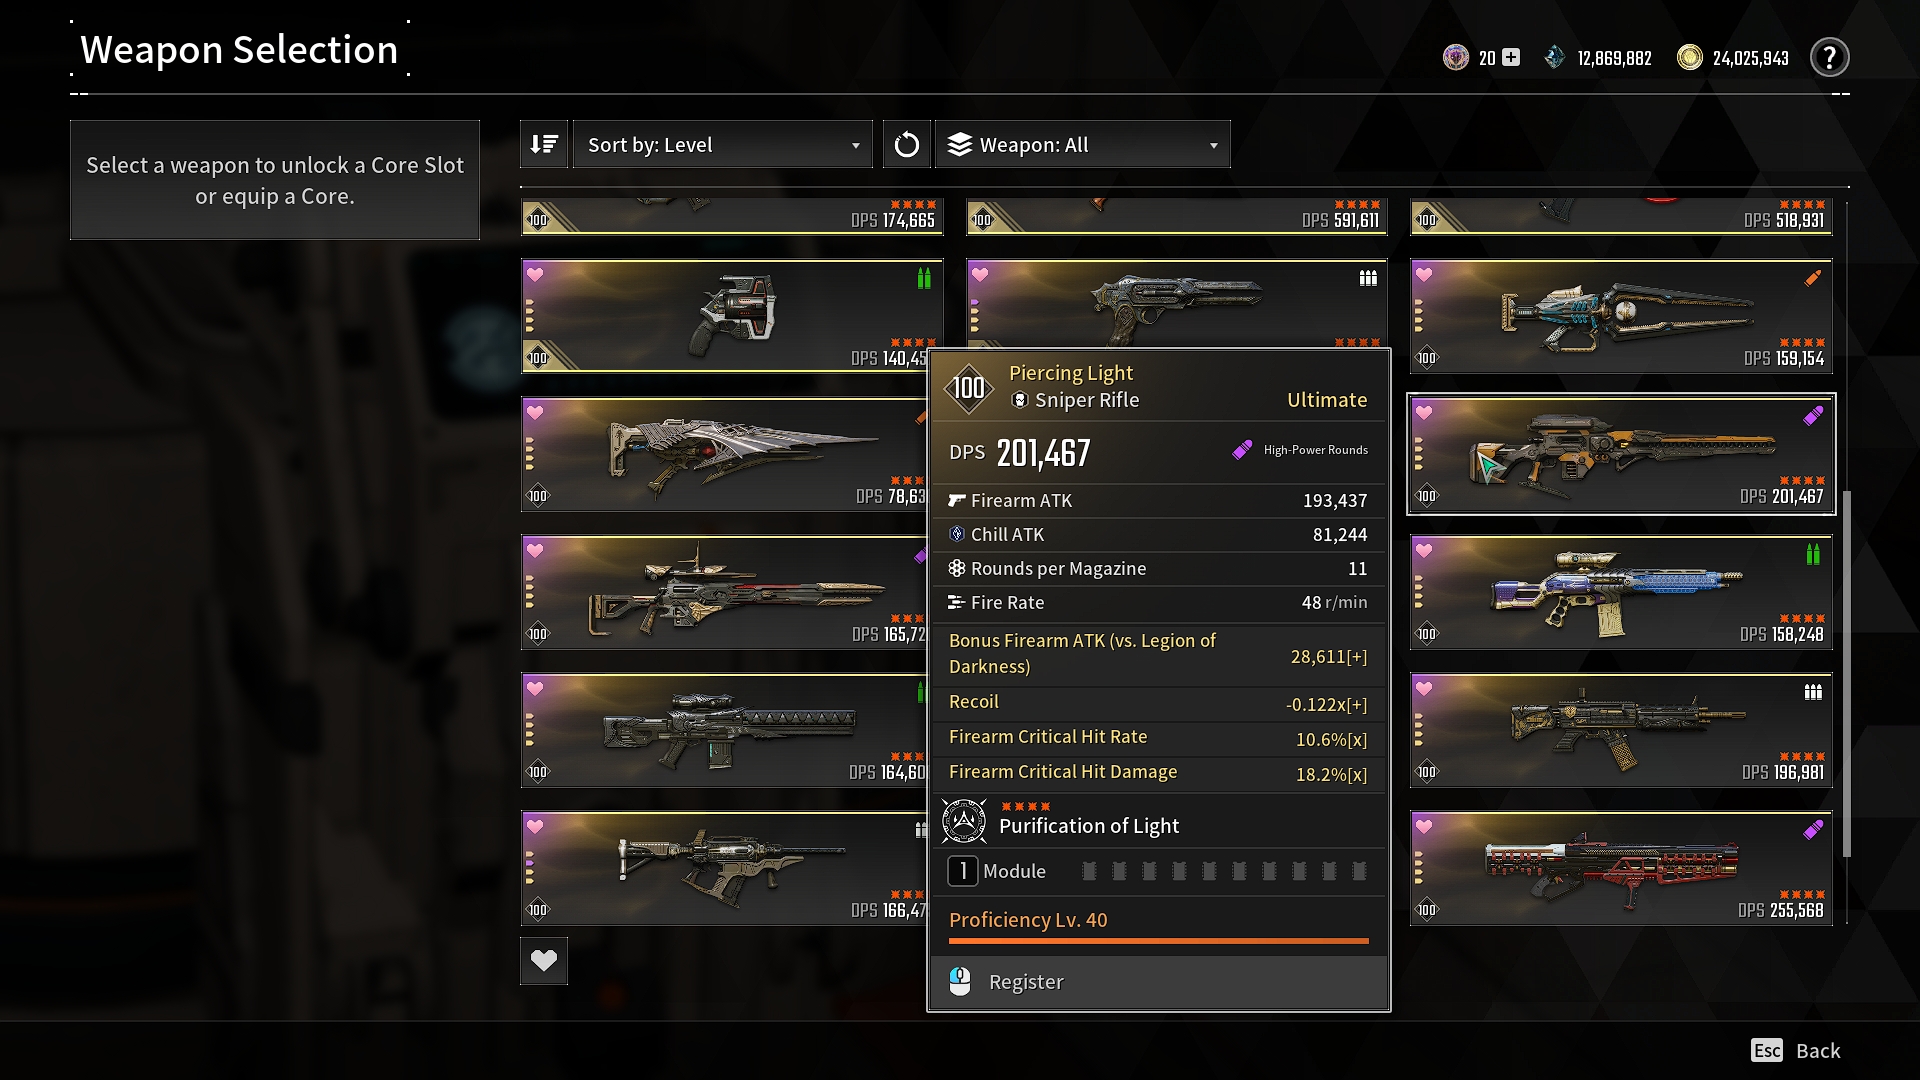The width and height of the screenshot is (1920, 1080).
Task: Click the reset filters refresh icon
Action: 907,145
